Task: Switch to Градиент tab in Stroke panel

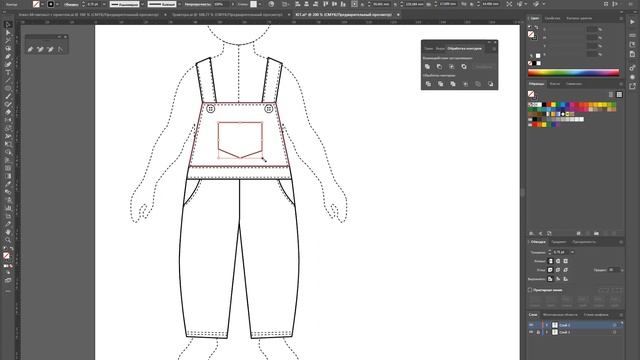Action: [x=558, y=242]
